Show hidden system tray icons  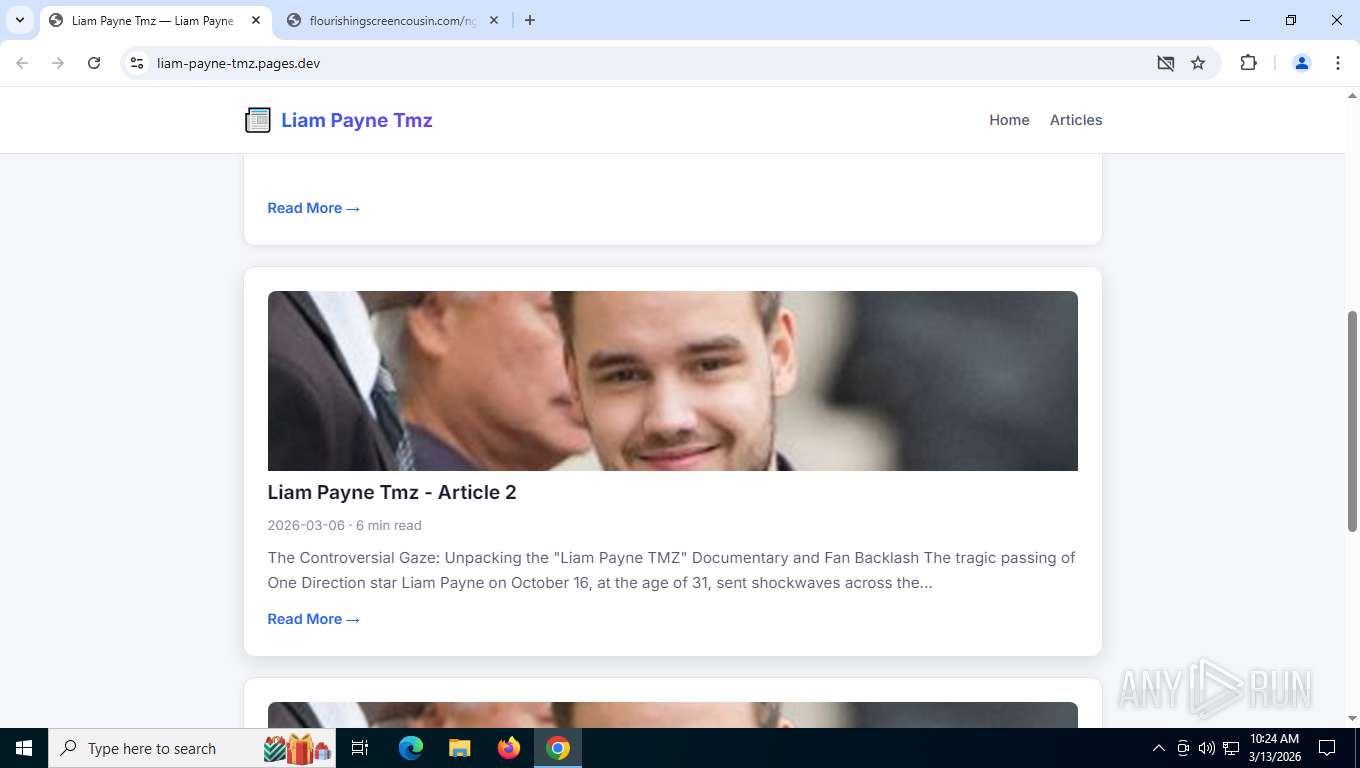[1159, 748]
